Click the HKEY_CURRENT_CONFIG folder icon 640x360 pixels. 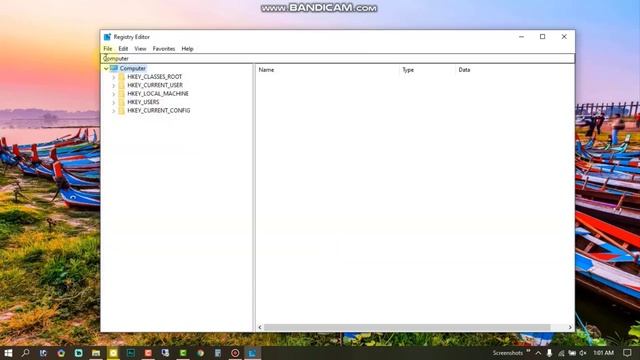[x=122, y=111]
